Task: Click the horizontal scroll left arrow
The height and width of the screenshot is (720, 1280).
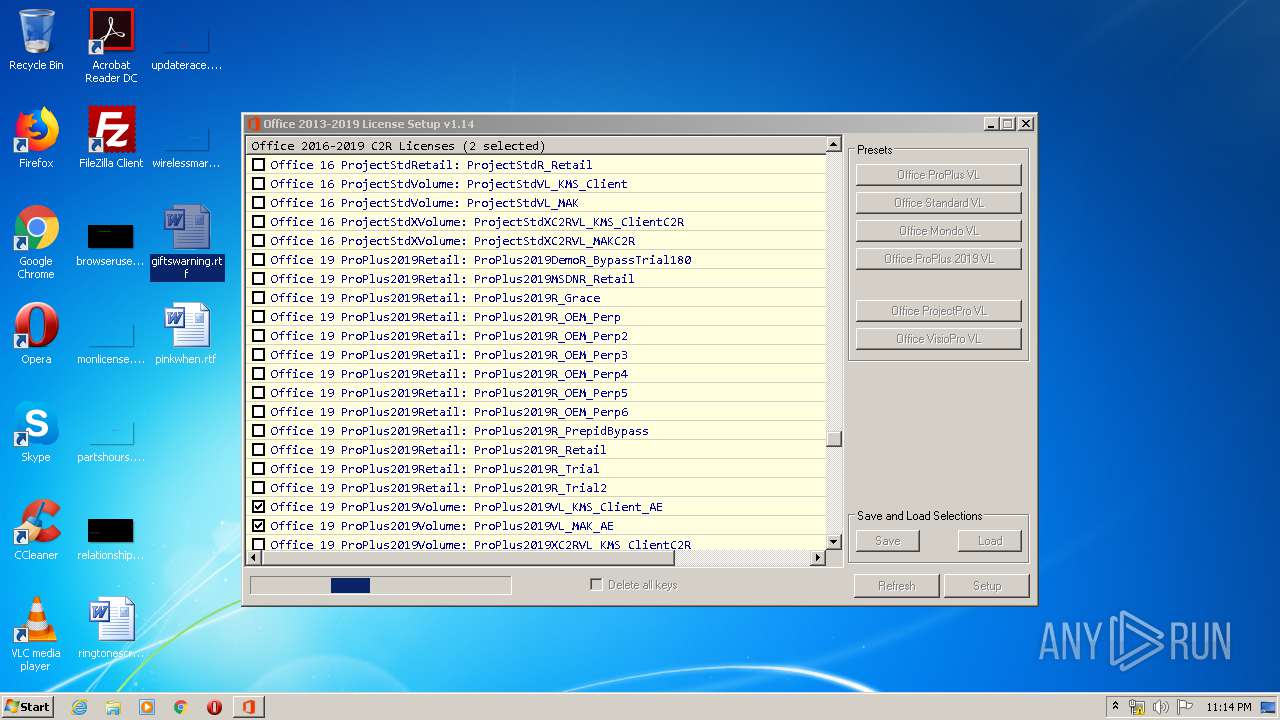Action: (254, 558)
